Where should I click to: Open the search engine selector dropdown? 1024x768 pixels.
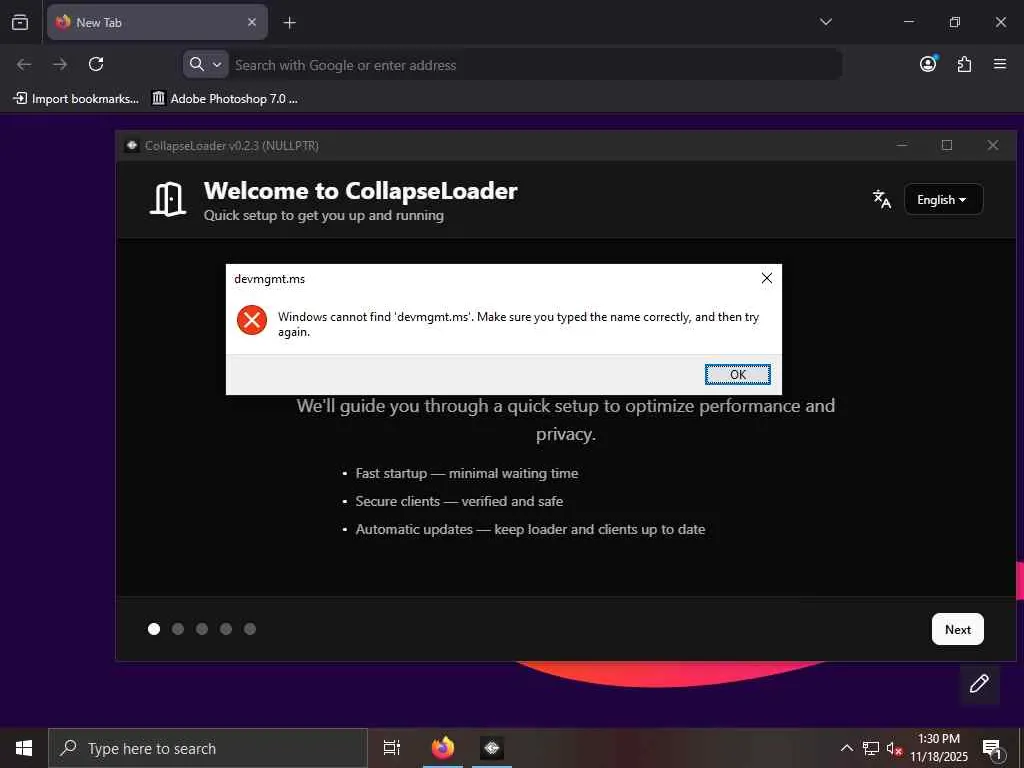[x=206, y=64]
